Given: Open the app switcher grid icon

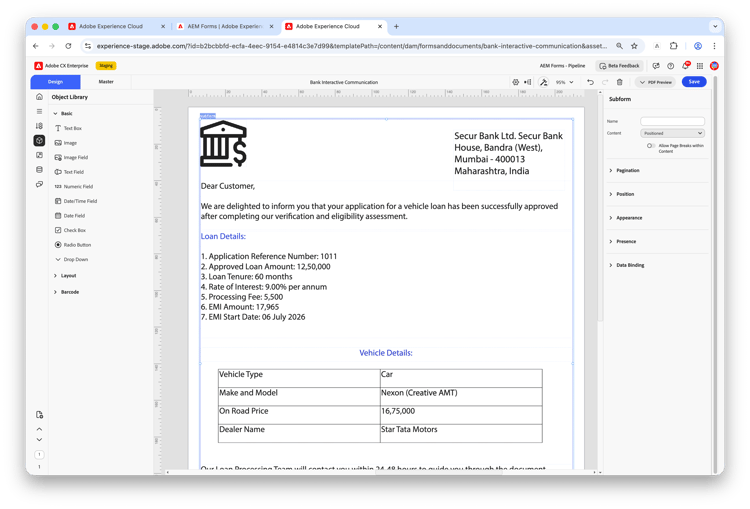Looking at the screenshot, I should pos(700,66).
